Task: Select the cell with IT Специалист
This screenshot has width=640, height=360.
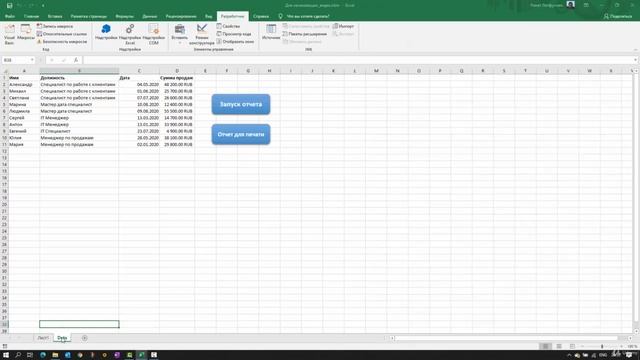Action: pyautogui.click(x=79, y=131)
